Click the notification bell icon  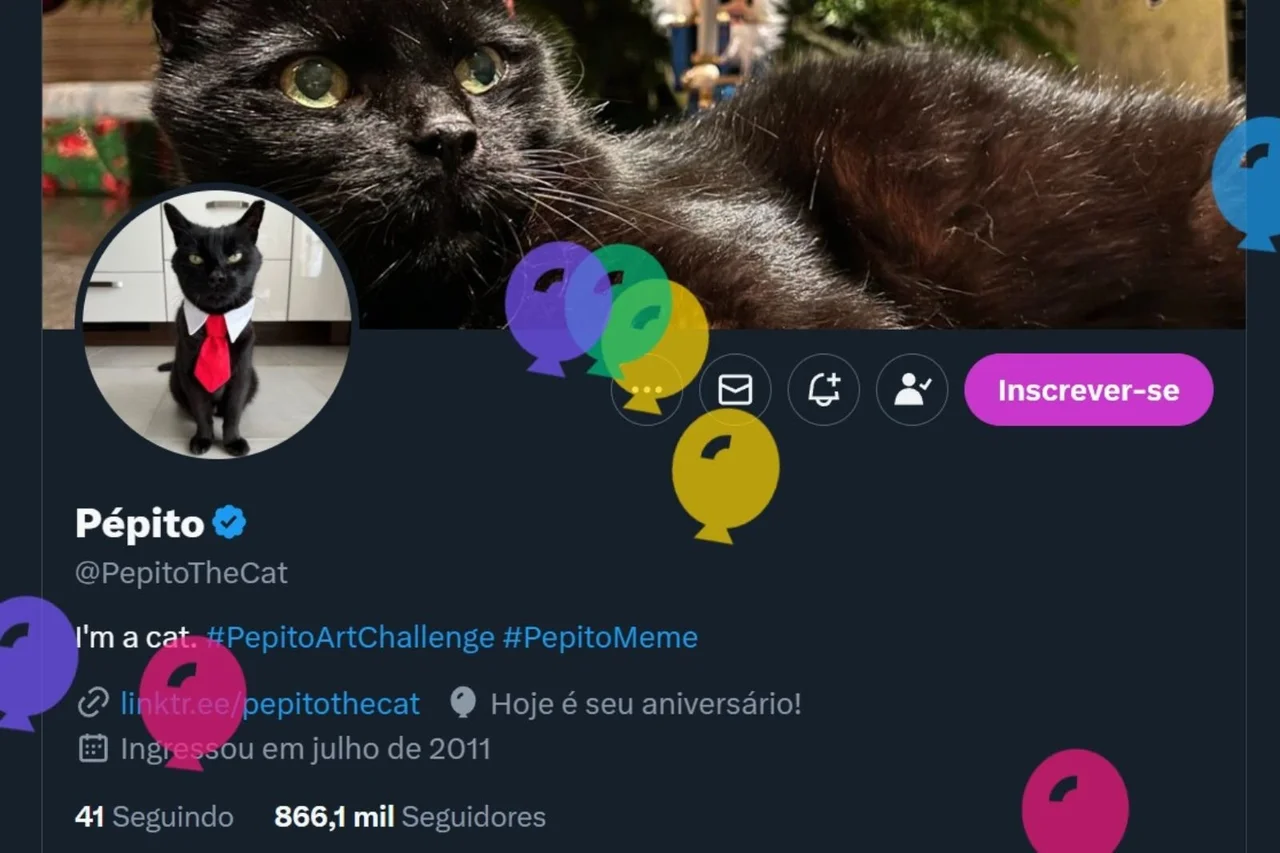pyautogui.click(x=823, y=390)
